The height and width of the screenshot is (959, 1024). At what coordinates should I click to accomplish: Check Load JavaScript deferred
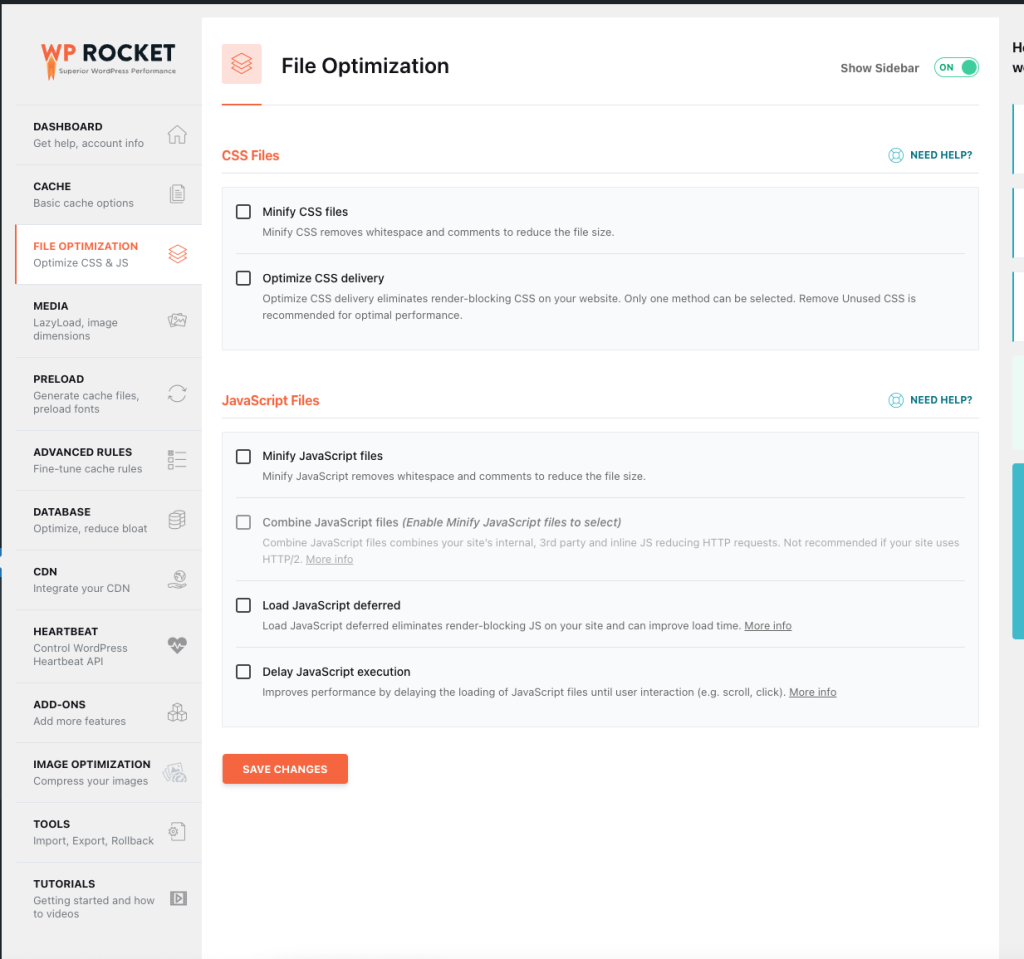point(243,606)
